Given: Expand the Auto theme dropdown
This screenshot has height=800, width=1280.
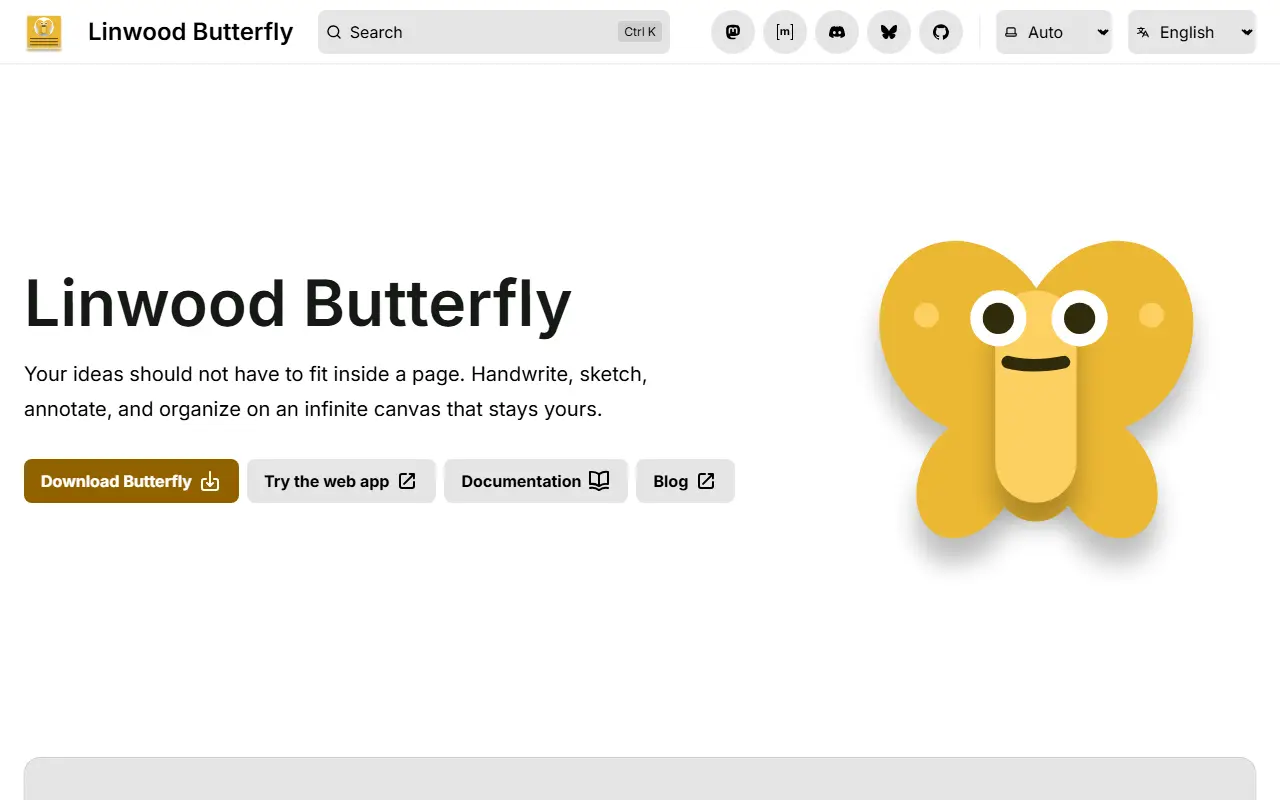Looking at the screenshot, I should point(1054,32).
